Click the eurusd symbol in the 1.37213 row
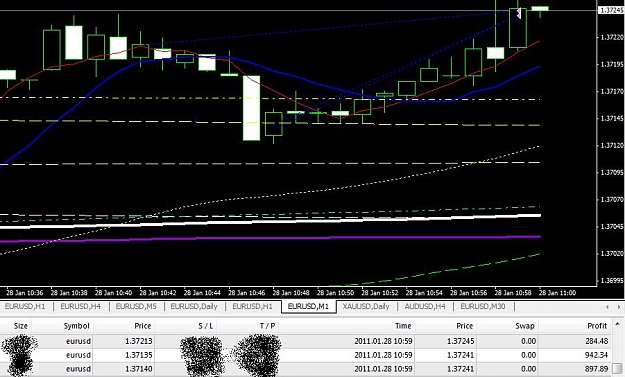 tap(78, 341)
